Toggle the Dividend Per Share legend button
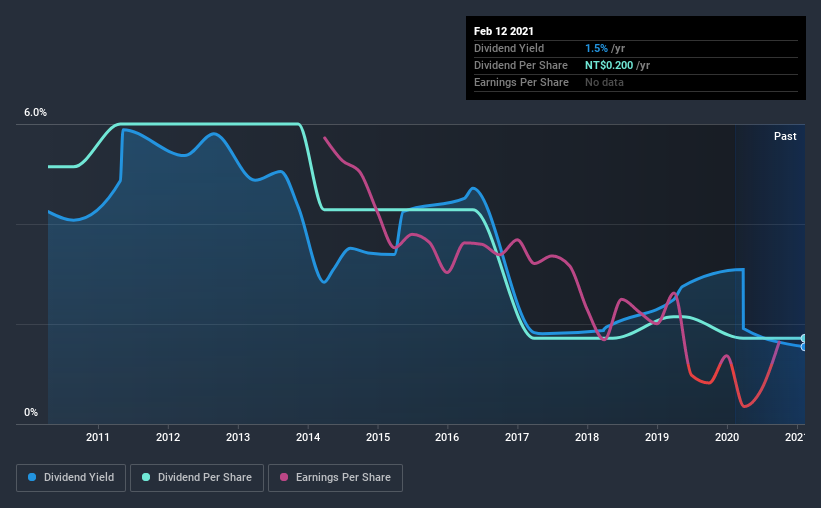This screenshot has height=508, width=821. 197,478
